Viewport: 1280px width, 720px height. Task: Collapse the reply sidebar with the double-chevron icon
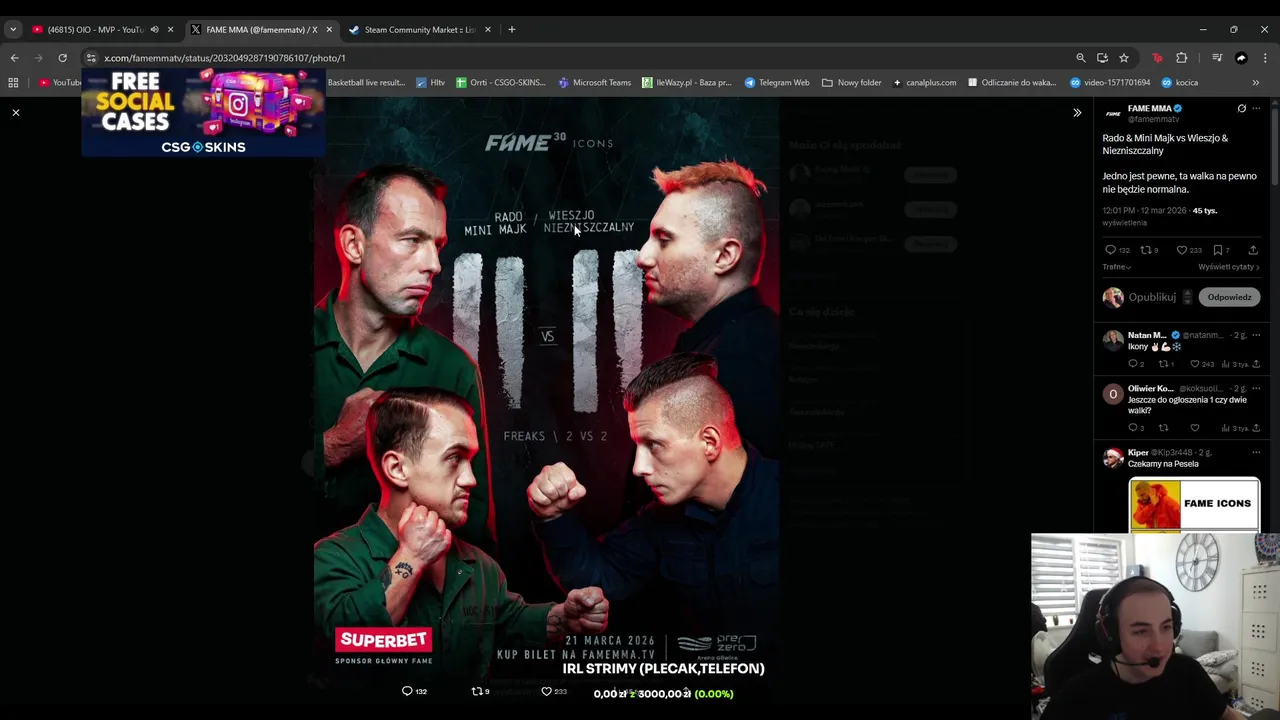click(x=1077, y=113)
